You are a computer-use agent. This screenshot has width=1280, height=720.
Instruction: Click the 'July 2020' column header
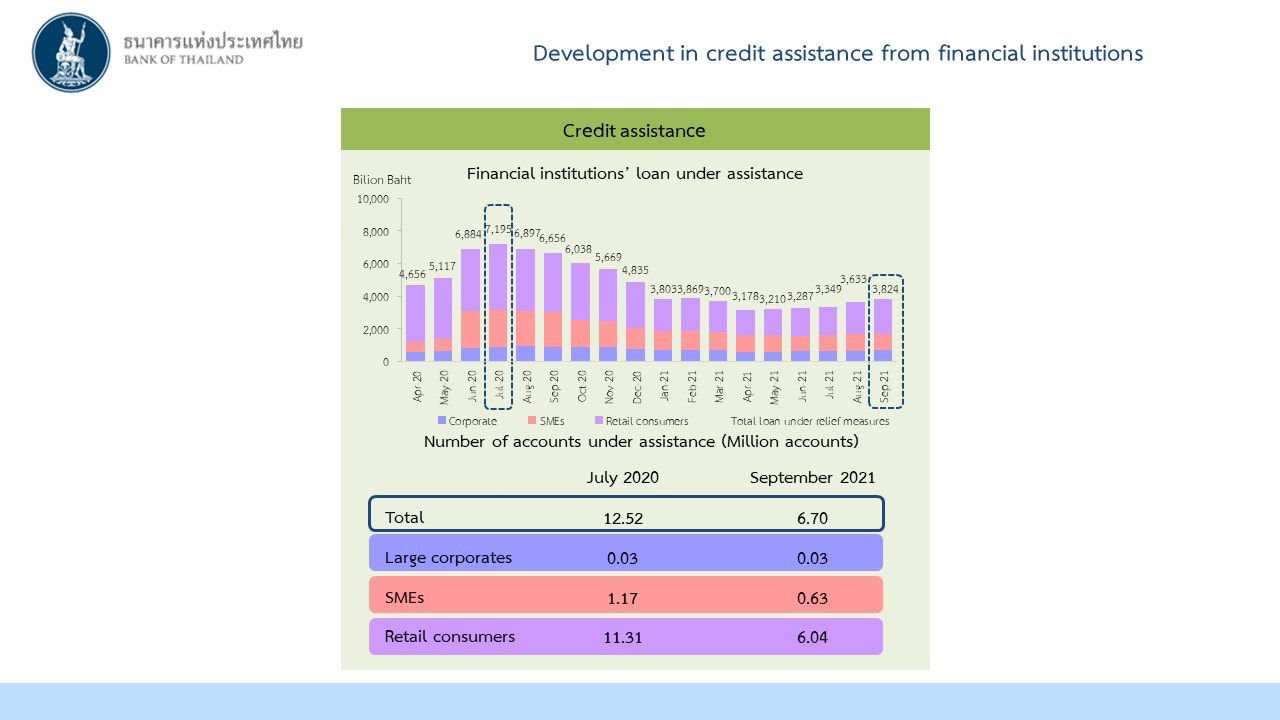click(x=623, y=477)
